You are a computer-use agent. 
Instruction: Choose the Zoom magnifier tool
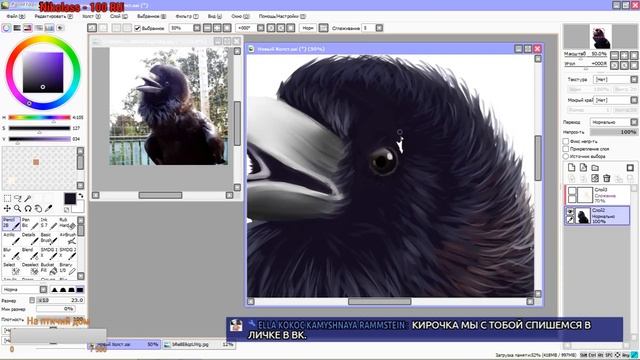point(18,209)
